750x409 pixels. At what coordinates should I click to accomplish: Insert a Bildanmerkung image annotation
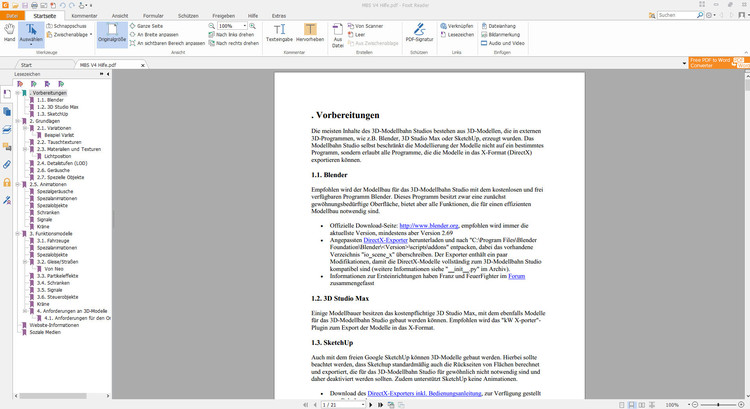tap(500, 35)
